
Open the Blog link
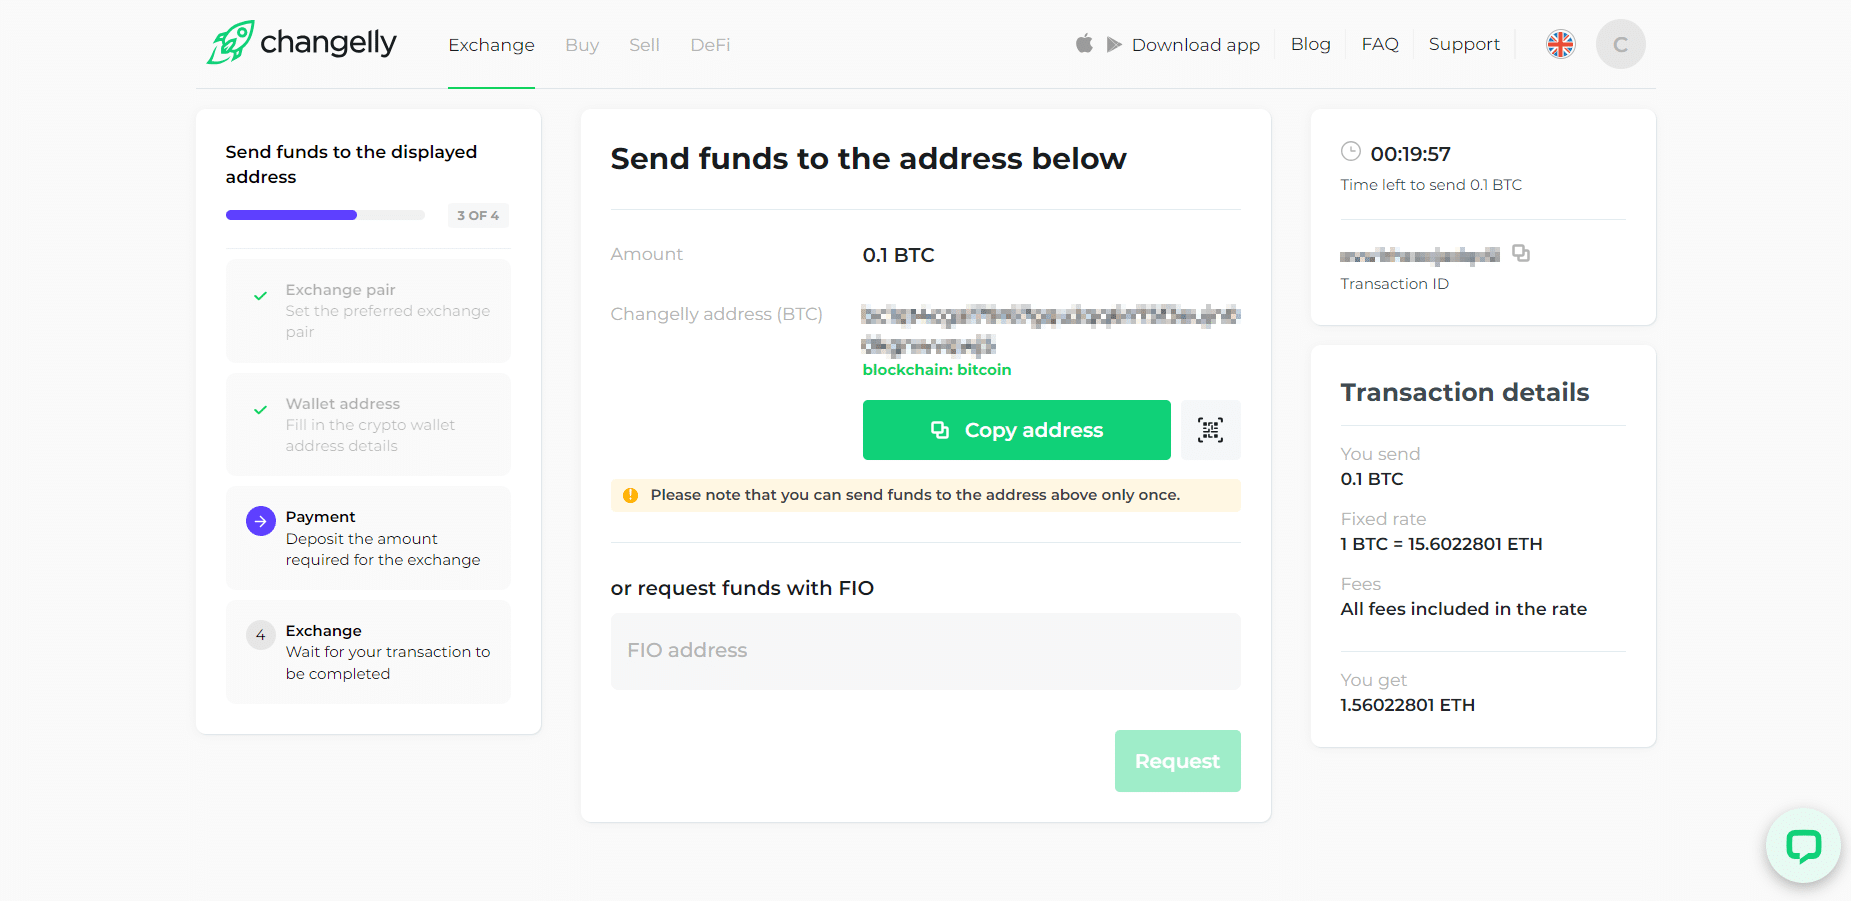click(1310, 44)
